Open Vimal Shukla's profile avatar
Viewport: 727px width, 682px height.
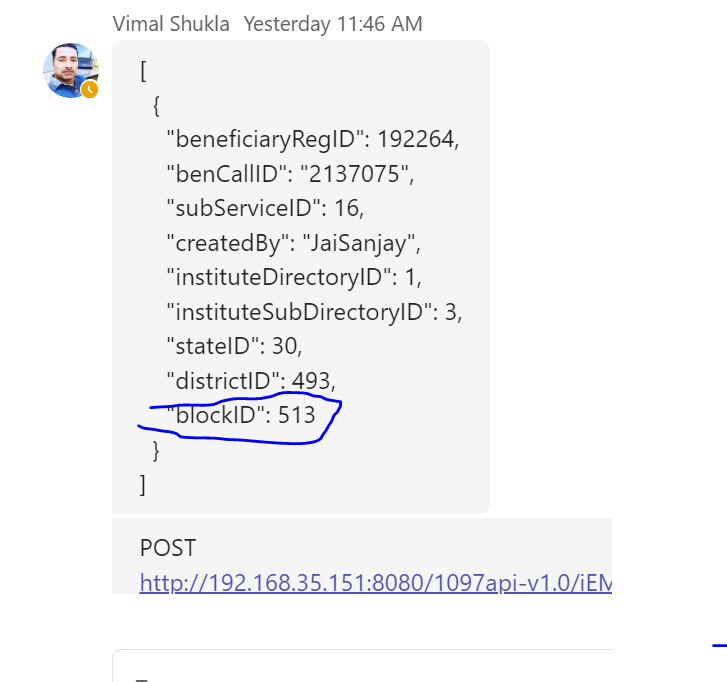(70, 70)
